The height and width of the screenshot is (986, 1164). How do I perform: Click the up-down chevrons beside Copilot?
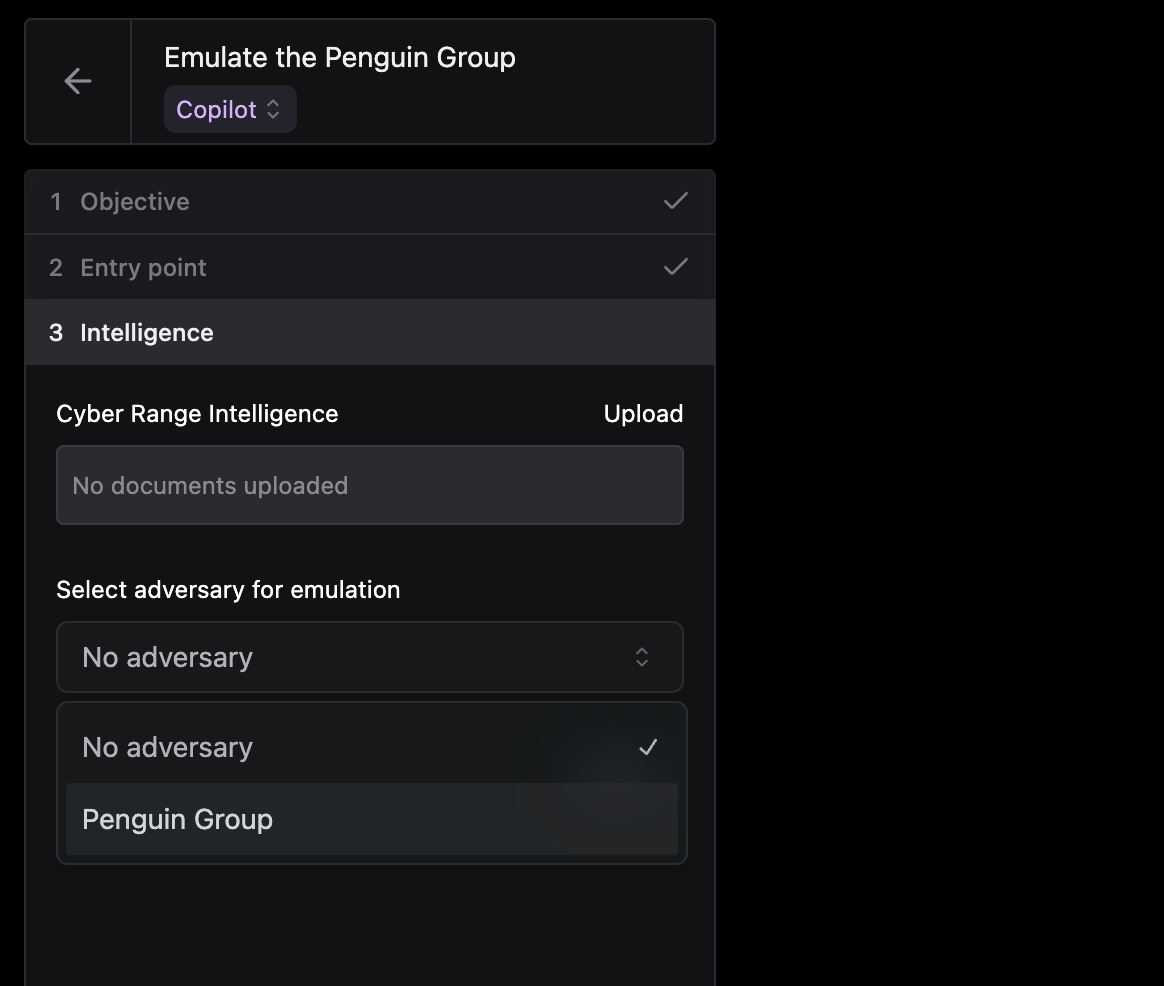[273, 110]
